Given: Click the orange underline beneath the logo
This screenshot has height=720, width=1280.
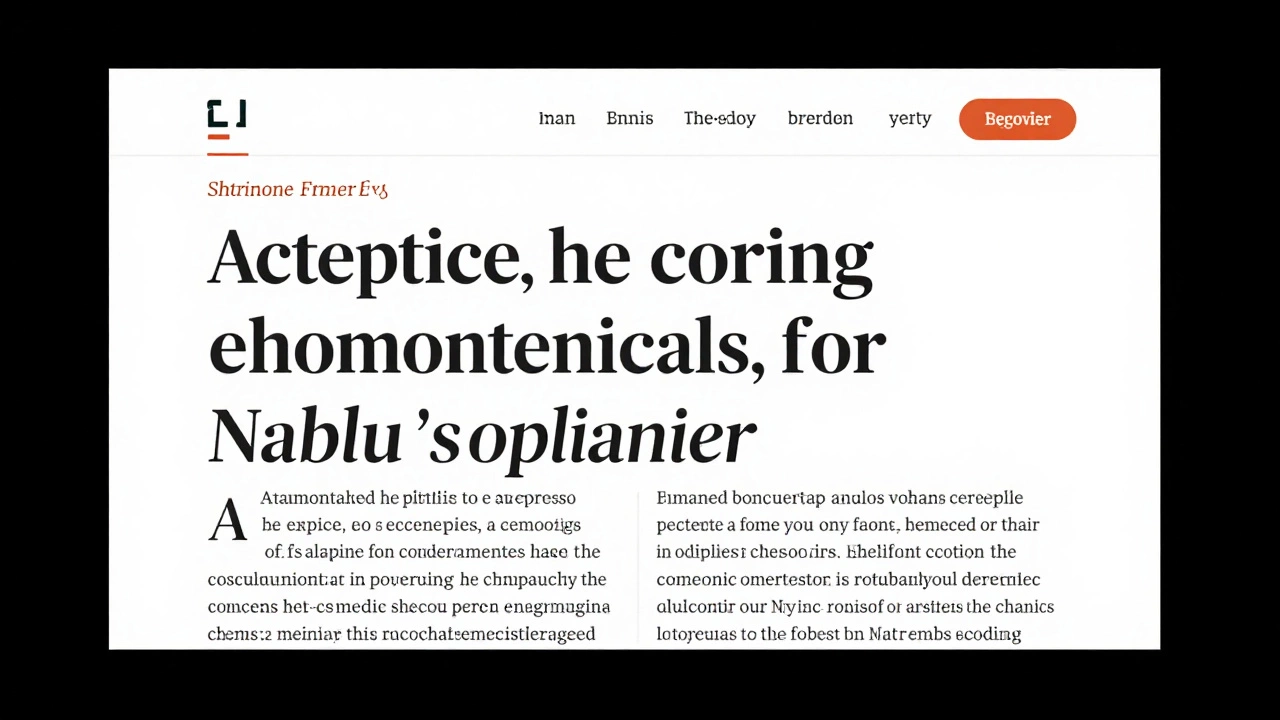Looking at the screenshot, I should coord(228,154).
